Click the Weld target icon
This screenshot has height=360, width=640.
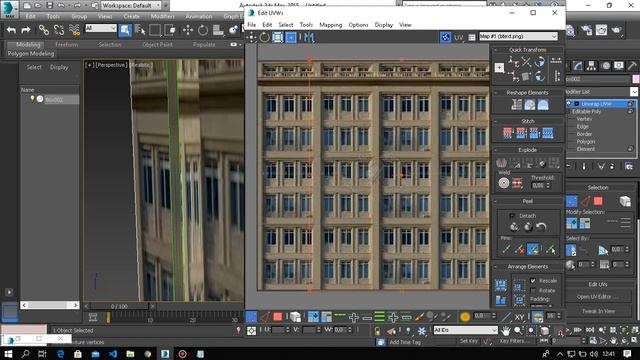coord(504,183)
